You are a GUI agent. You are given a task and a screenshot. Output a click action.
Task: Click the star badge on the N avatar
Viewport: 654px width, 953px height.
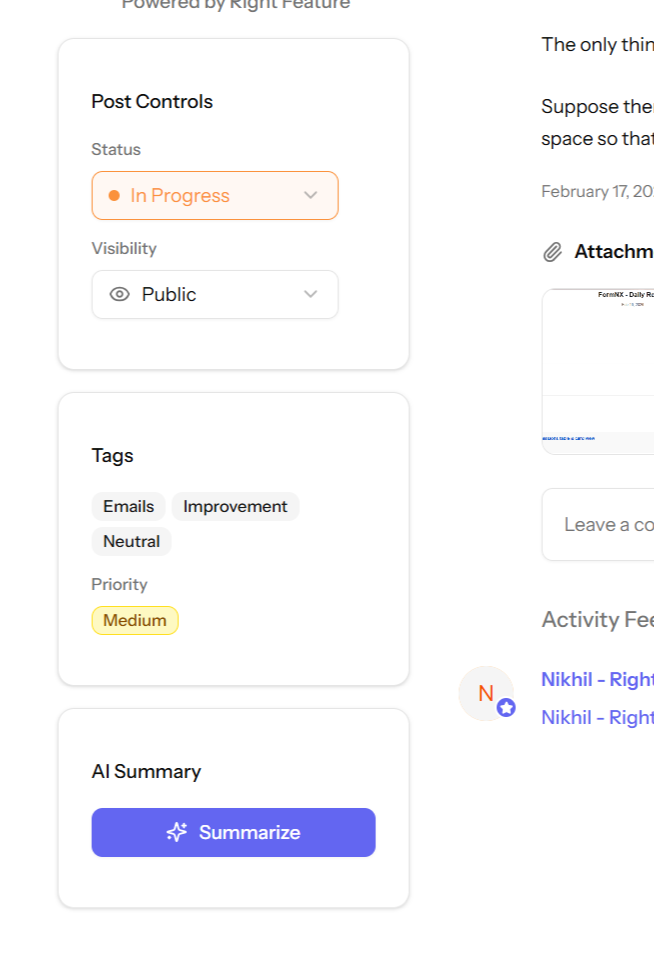pos(506,708)
